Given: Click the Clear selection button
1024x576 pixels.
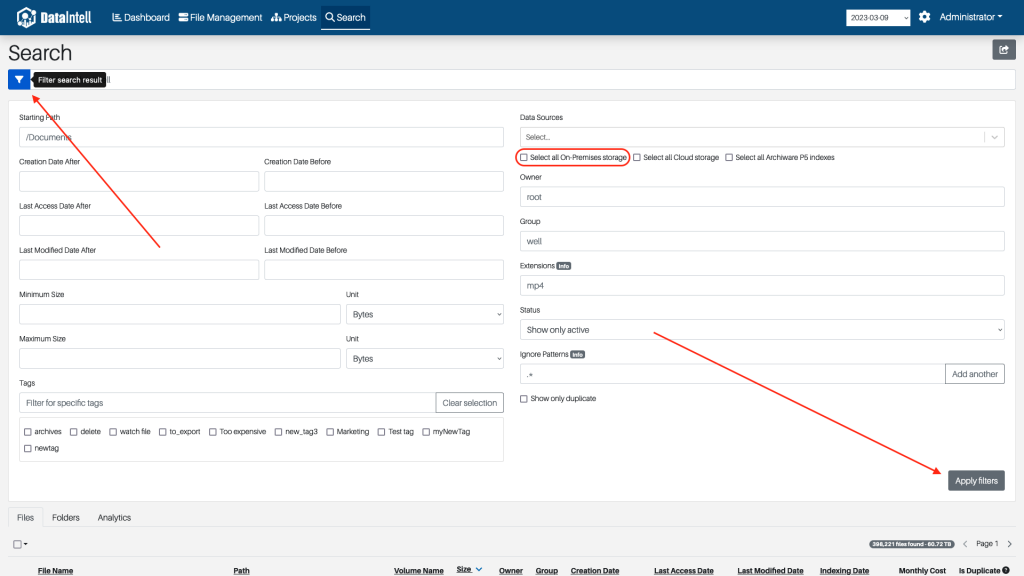Looking at the screenshot, I should (x=470, y=403).
